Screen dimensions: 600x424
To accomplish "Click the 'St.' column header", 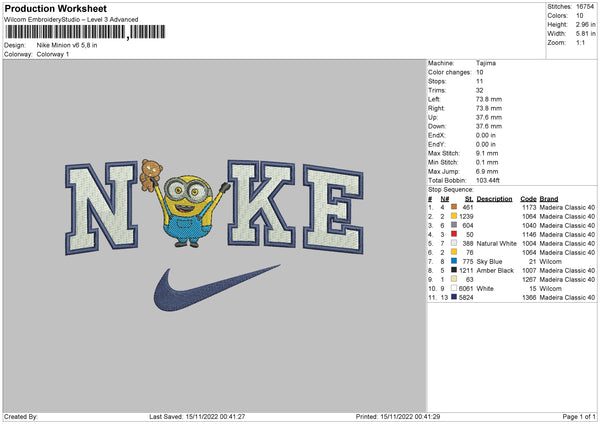I will [469, 199].
